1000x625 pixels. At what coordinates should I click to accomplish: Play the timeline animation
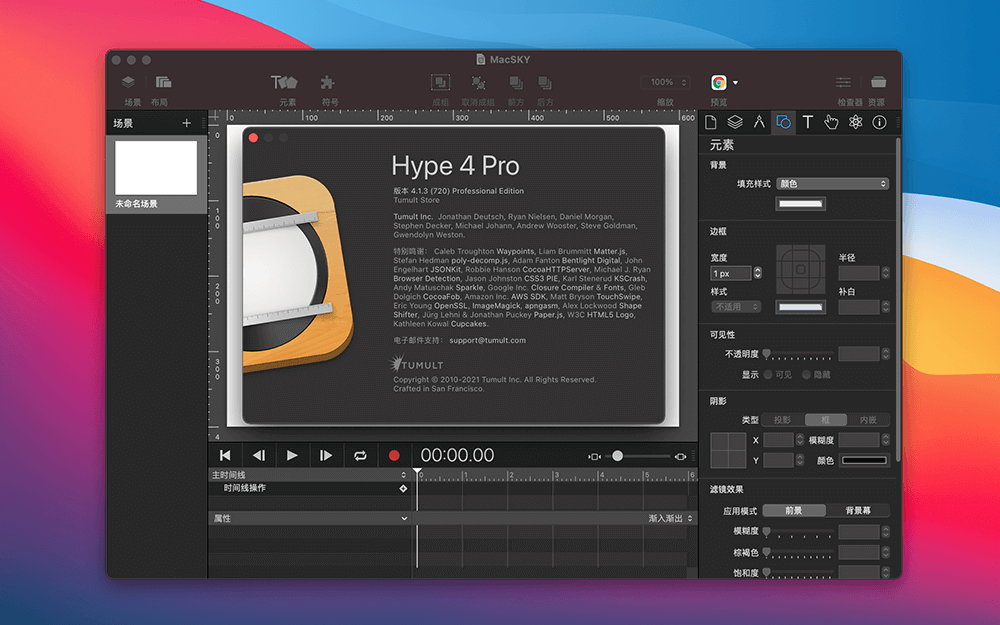click(x=292, y=455)
